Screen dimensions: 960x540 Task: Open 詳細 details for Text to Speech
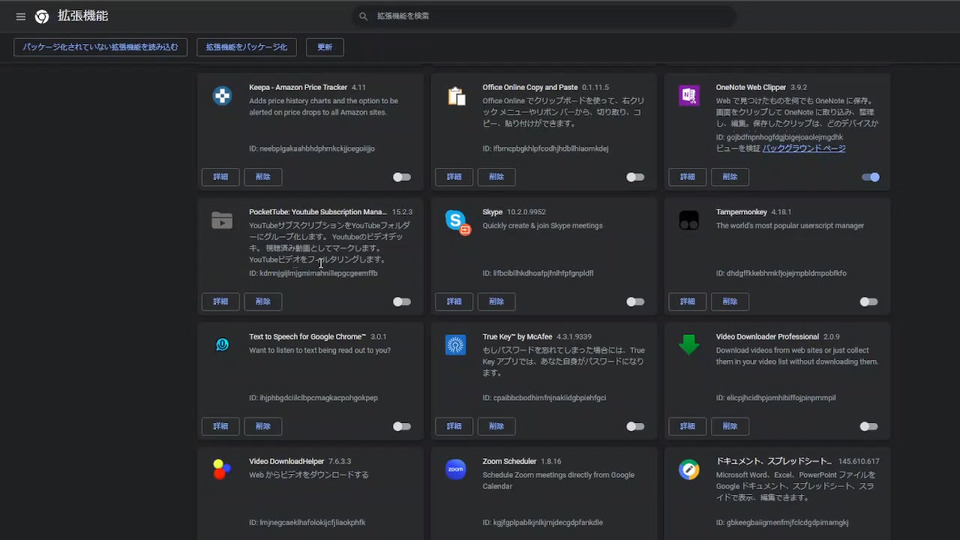click(220, 426)
